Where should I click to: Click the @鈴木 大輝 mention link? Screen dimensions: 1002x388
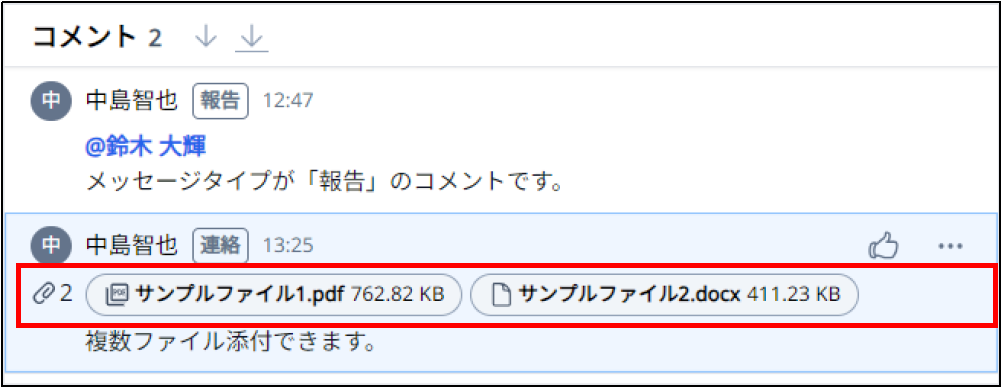[x=146, y=147]
